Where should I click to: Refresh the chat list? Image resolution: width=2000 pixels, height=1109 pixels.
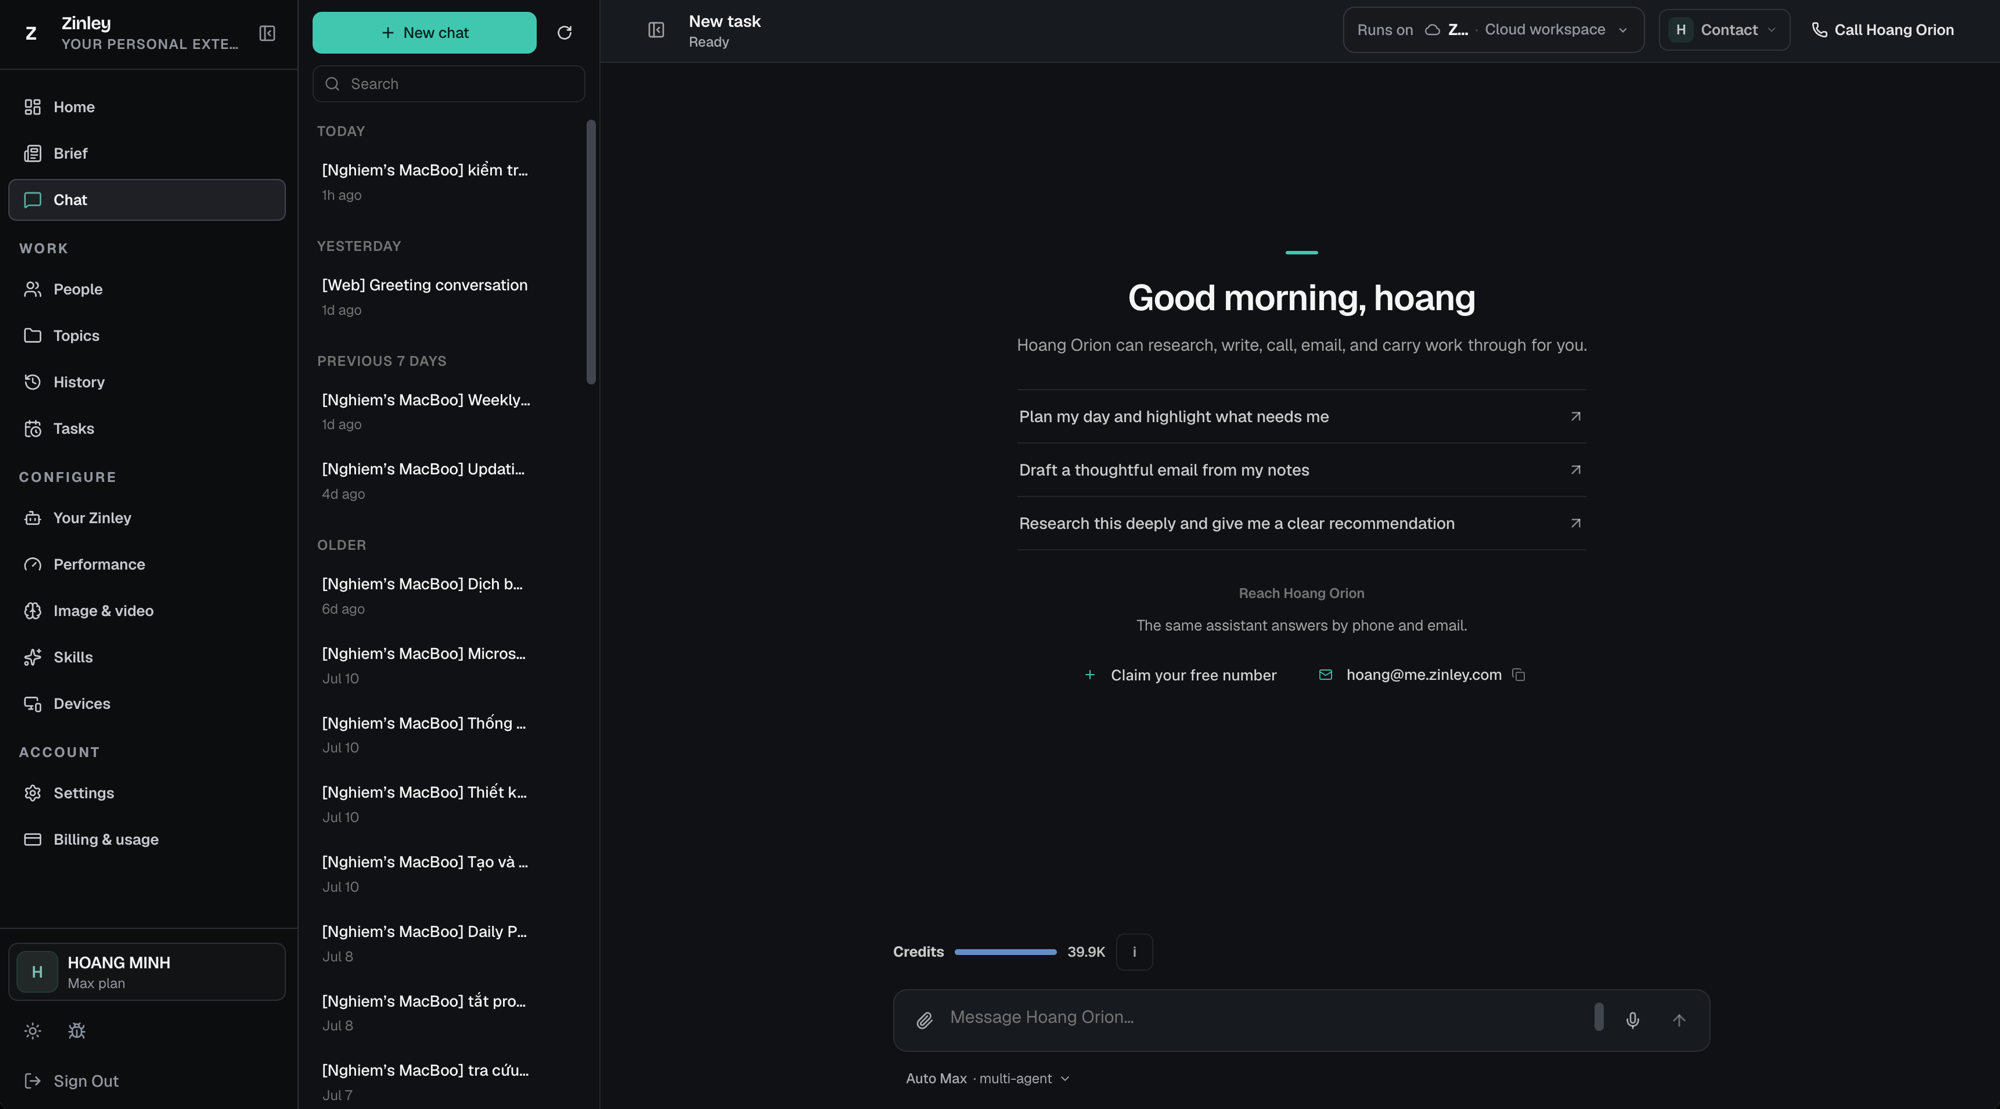564,33
